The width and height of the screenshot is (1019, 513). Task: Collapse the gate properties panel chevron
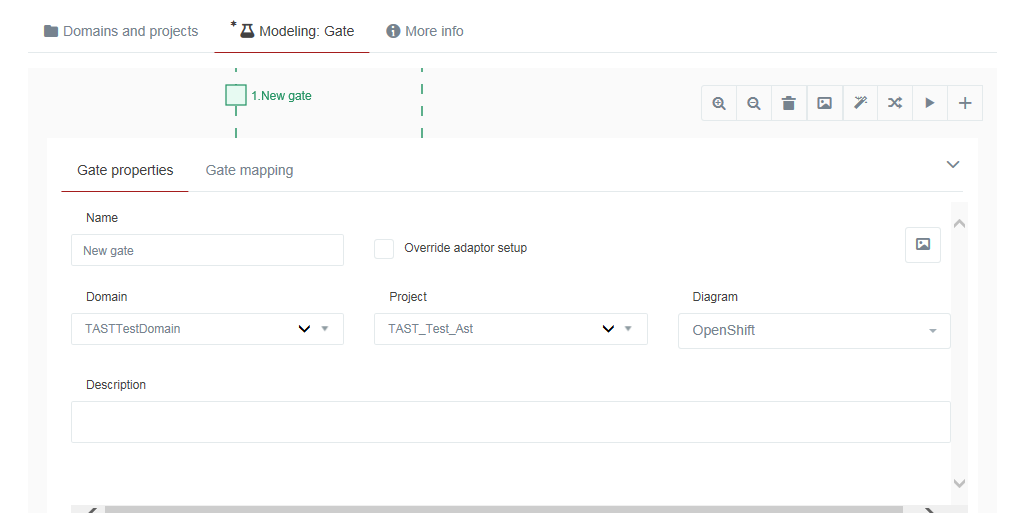pos(953,164)
